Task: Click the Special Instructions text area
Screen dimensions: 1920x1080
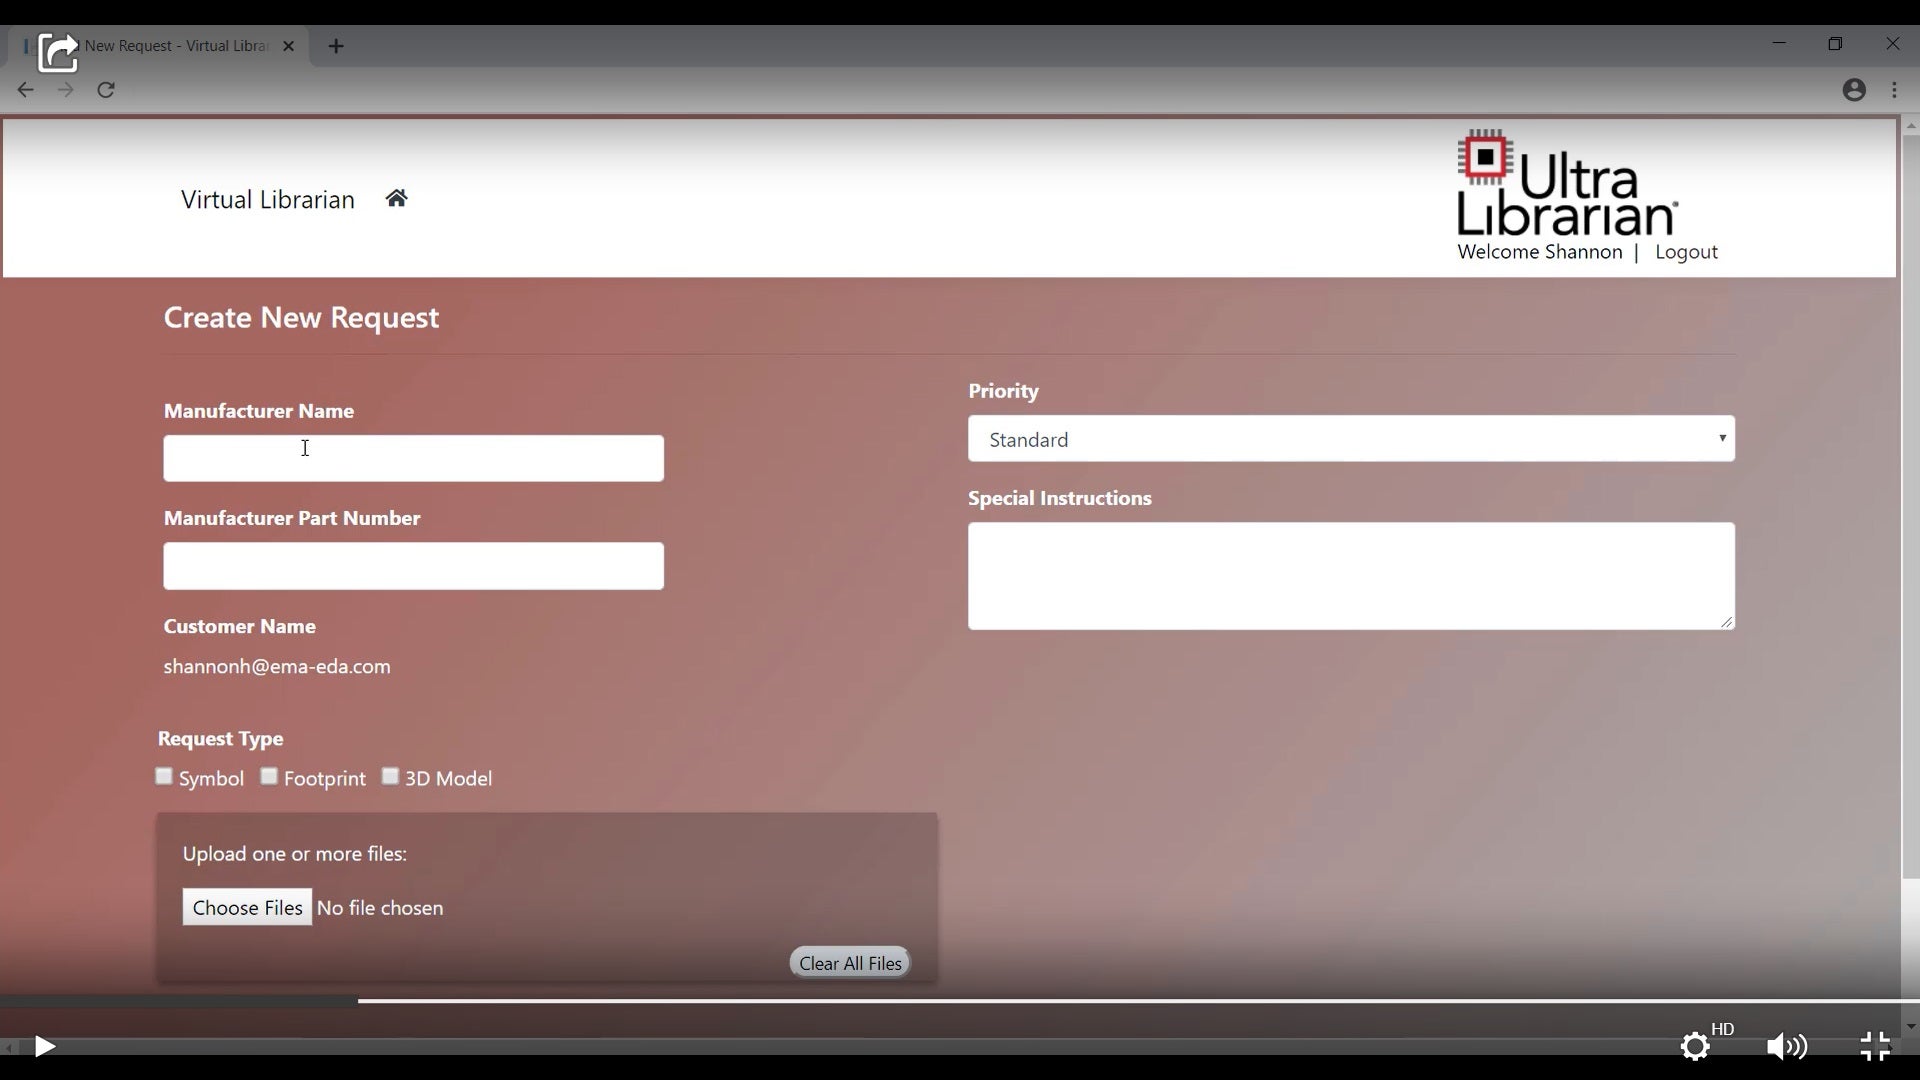Action: [1352, 575]
